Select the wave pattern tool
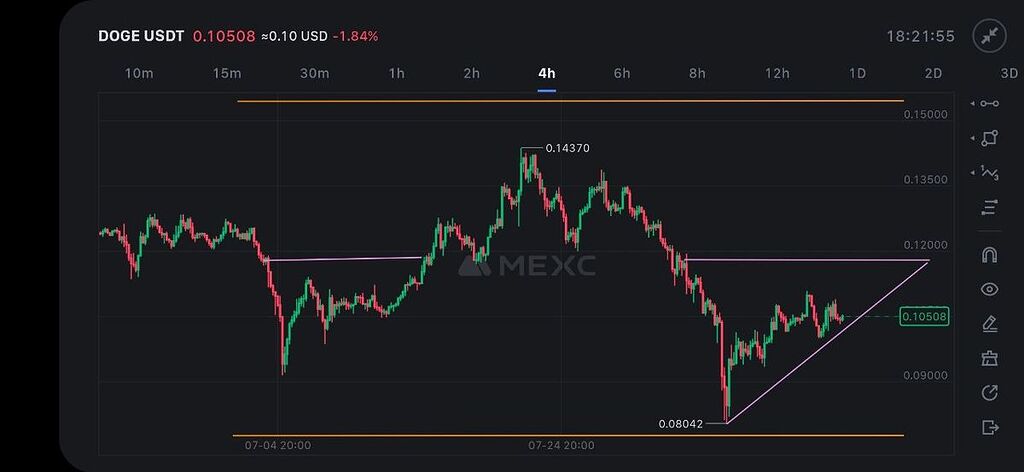Image resolution: width=1024 pixels, height=472 pixels. point(990,172)
